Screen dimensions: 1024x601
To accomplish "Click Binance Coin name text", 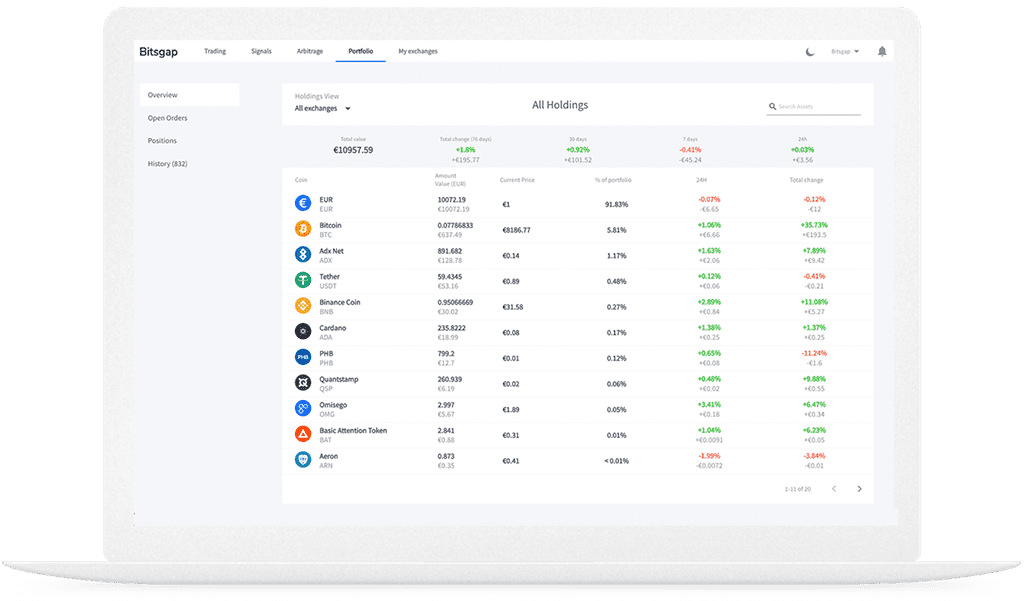I will pos(340,302).
